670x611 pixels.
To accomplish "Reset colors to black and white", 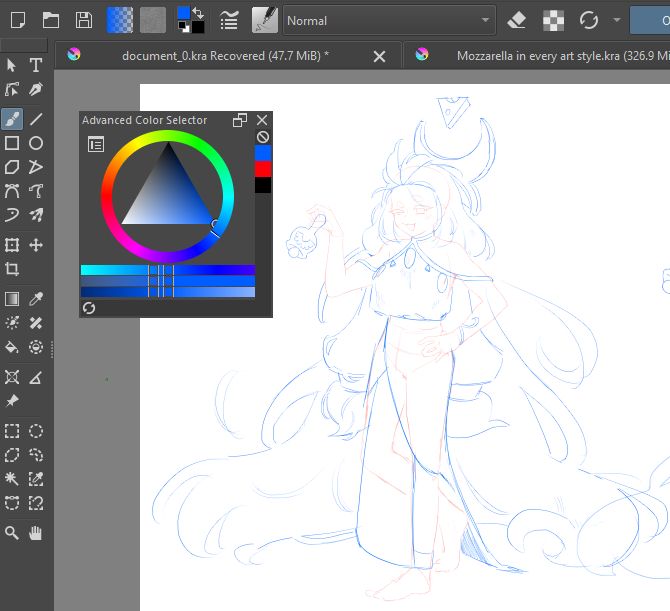I will click(x=184, y=27).
